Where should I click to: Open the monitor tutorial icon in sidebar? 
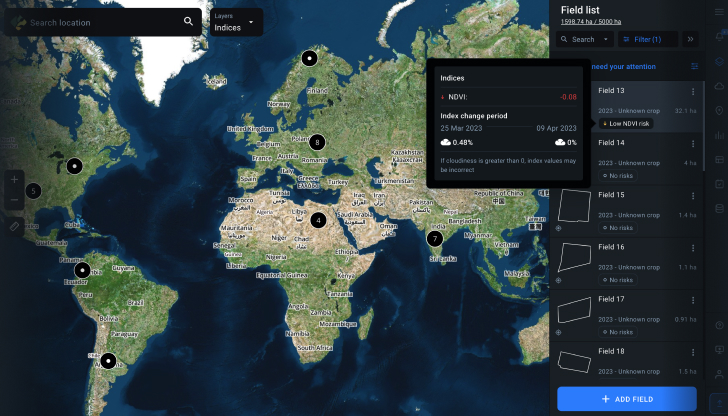[719, 349]
